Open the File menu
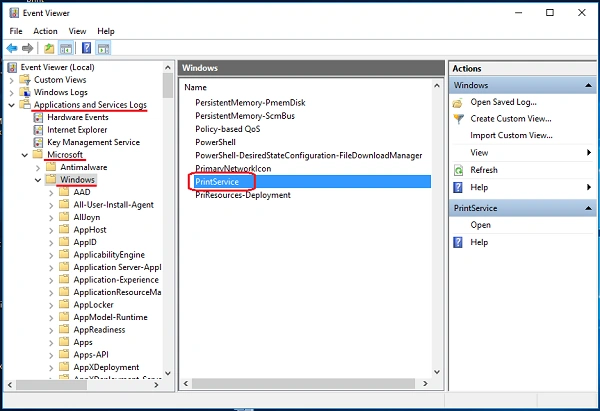The height and width of the screenshot is (411, 600). [x=16, y=31]
